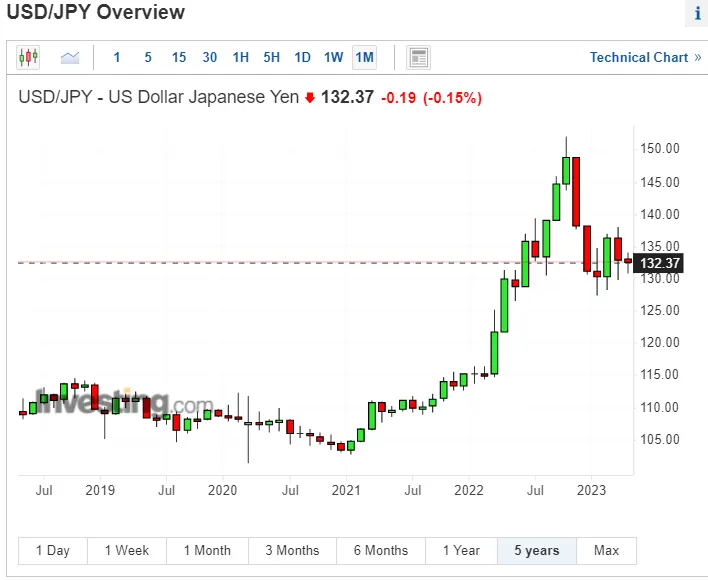The image size is (708, 580).
Task: Set the 5 minute interval
Action: [x=148, y=57]
